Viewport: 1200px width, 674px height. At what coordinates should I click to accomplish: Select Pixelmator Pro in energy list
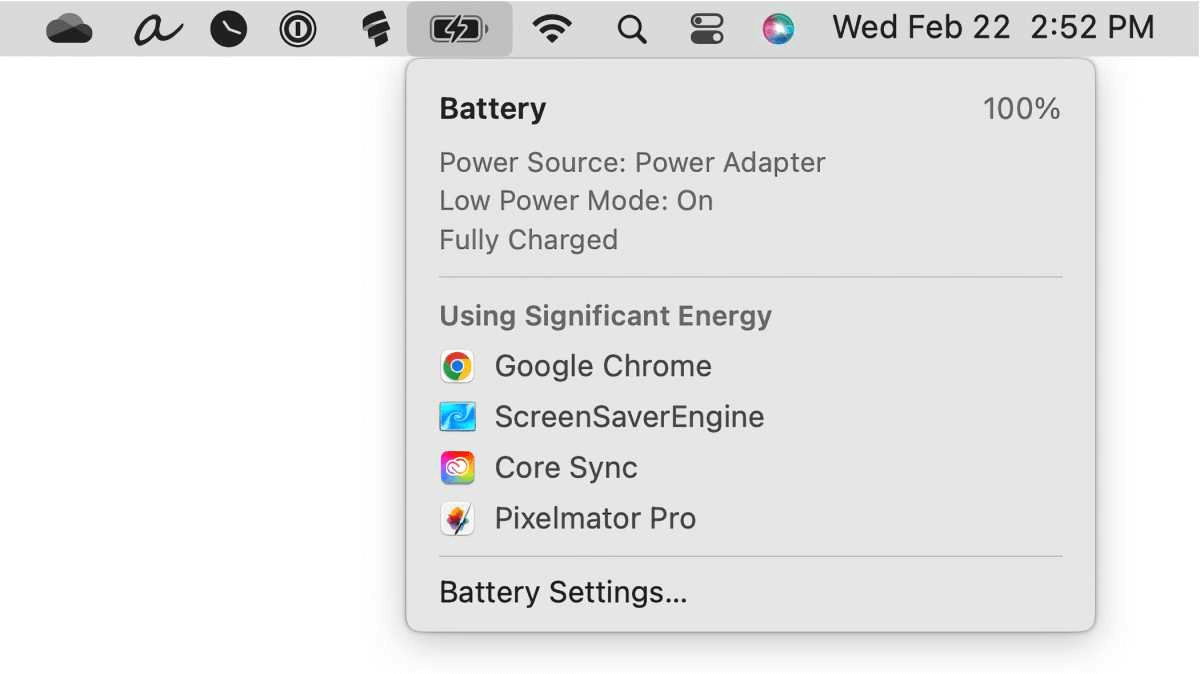595,519
